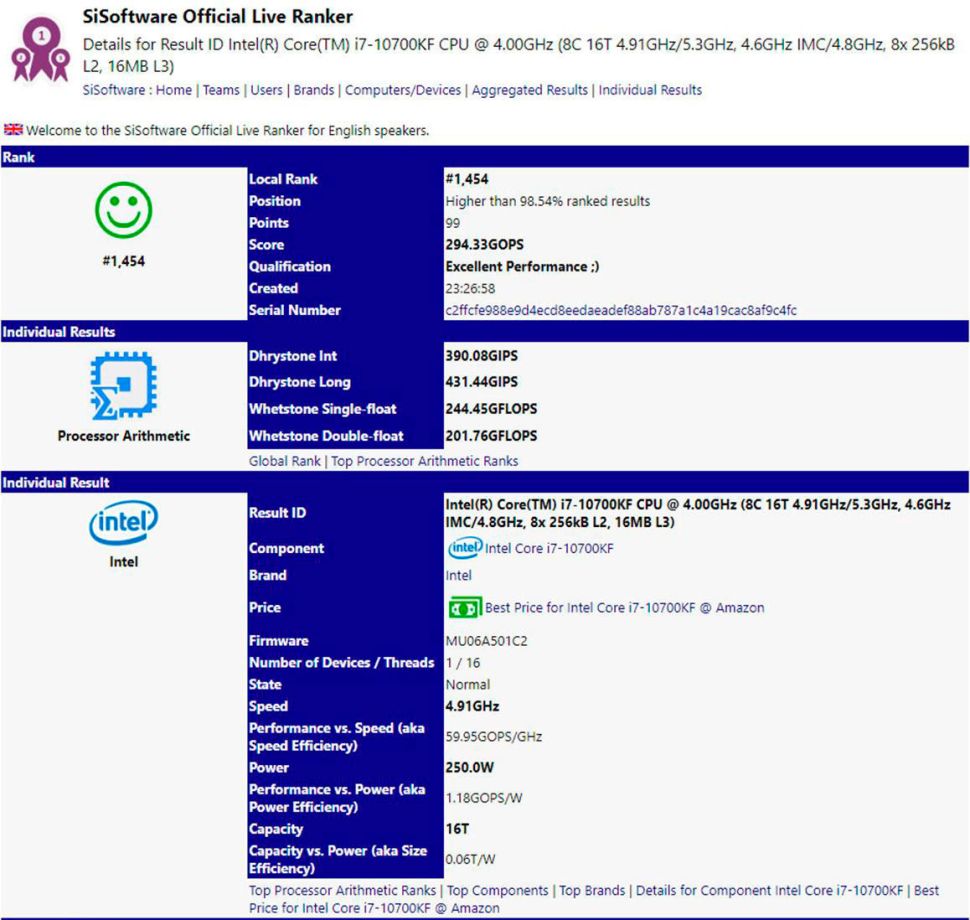The height and width of the screenshot is (920, 970).
Task: Select 'Higher than 98.54% ranked results' text
Action: click(x=547, y=201)
